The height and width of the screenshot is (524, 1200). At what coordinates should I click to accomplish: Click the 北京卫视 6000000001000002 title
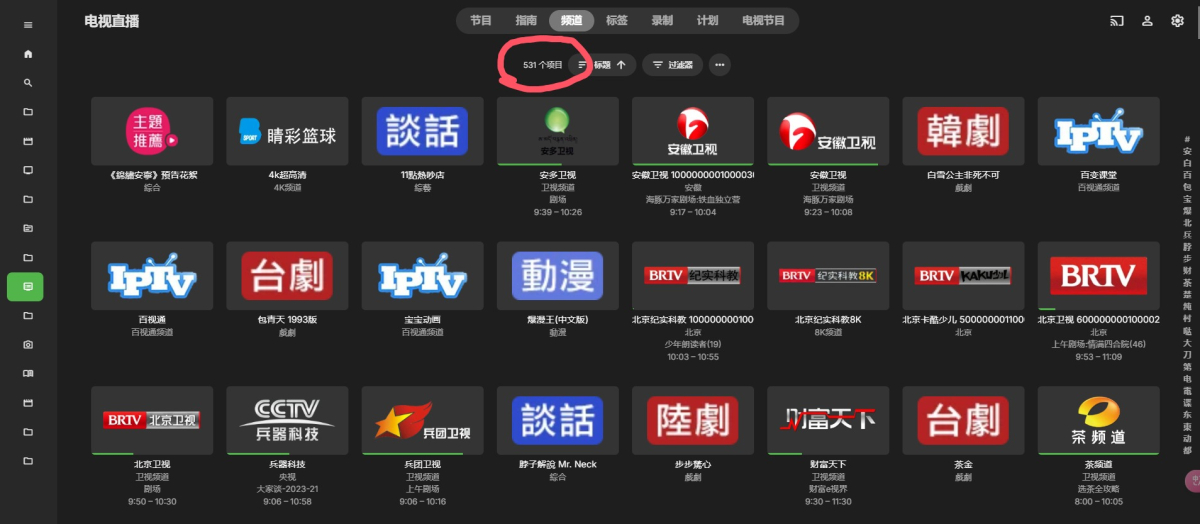click(1099, 320)
